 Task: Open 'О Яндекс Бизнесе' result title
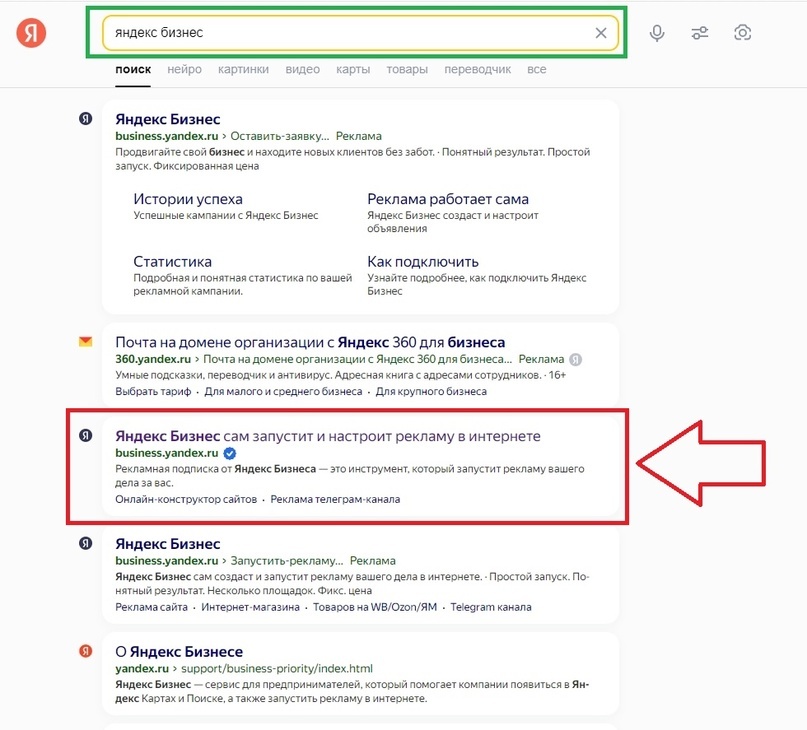pyautogui.click(x=179, y=652)
